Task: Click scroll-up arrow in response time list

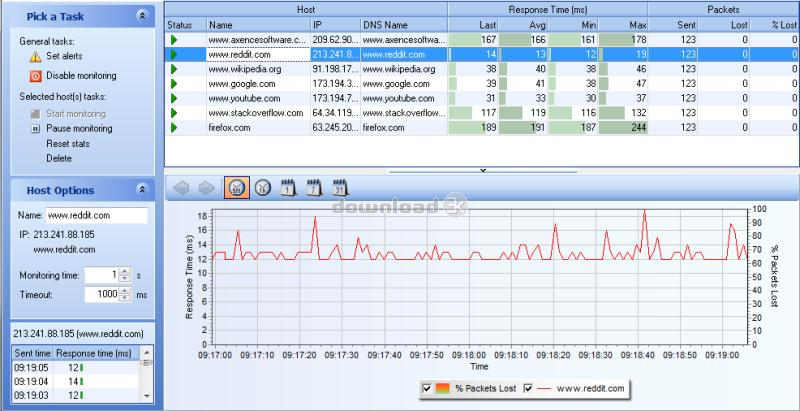Action: click(147, 352)
